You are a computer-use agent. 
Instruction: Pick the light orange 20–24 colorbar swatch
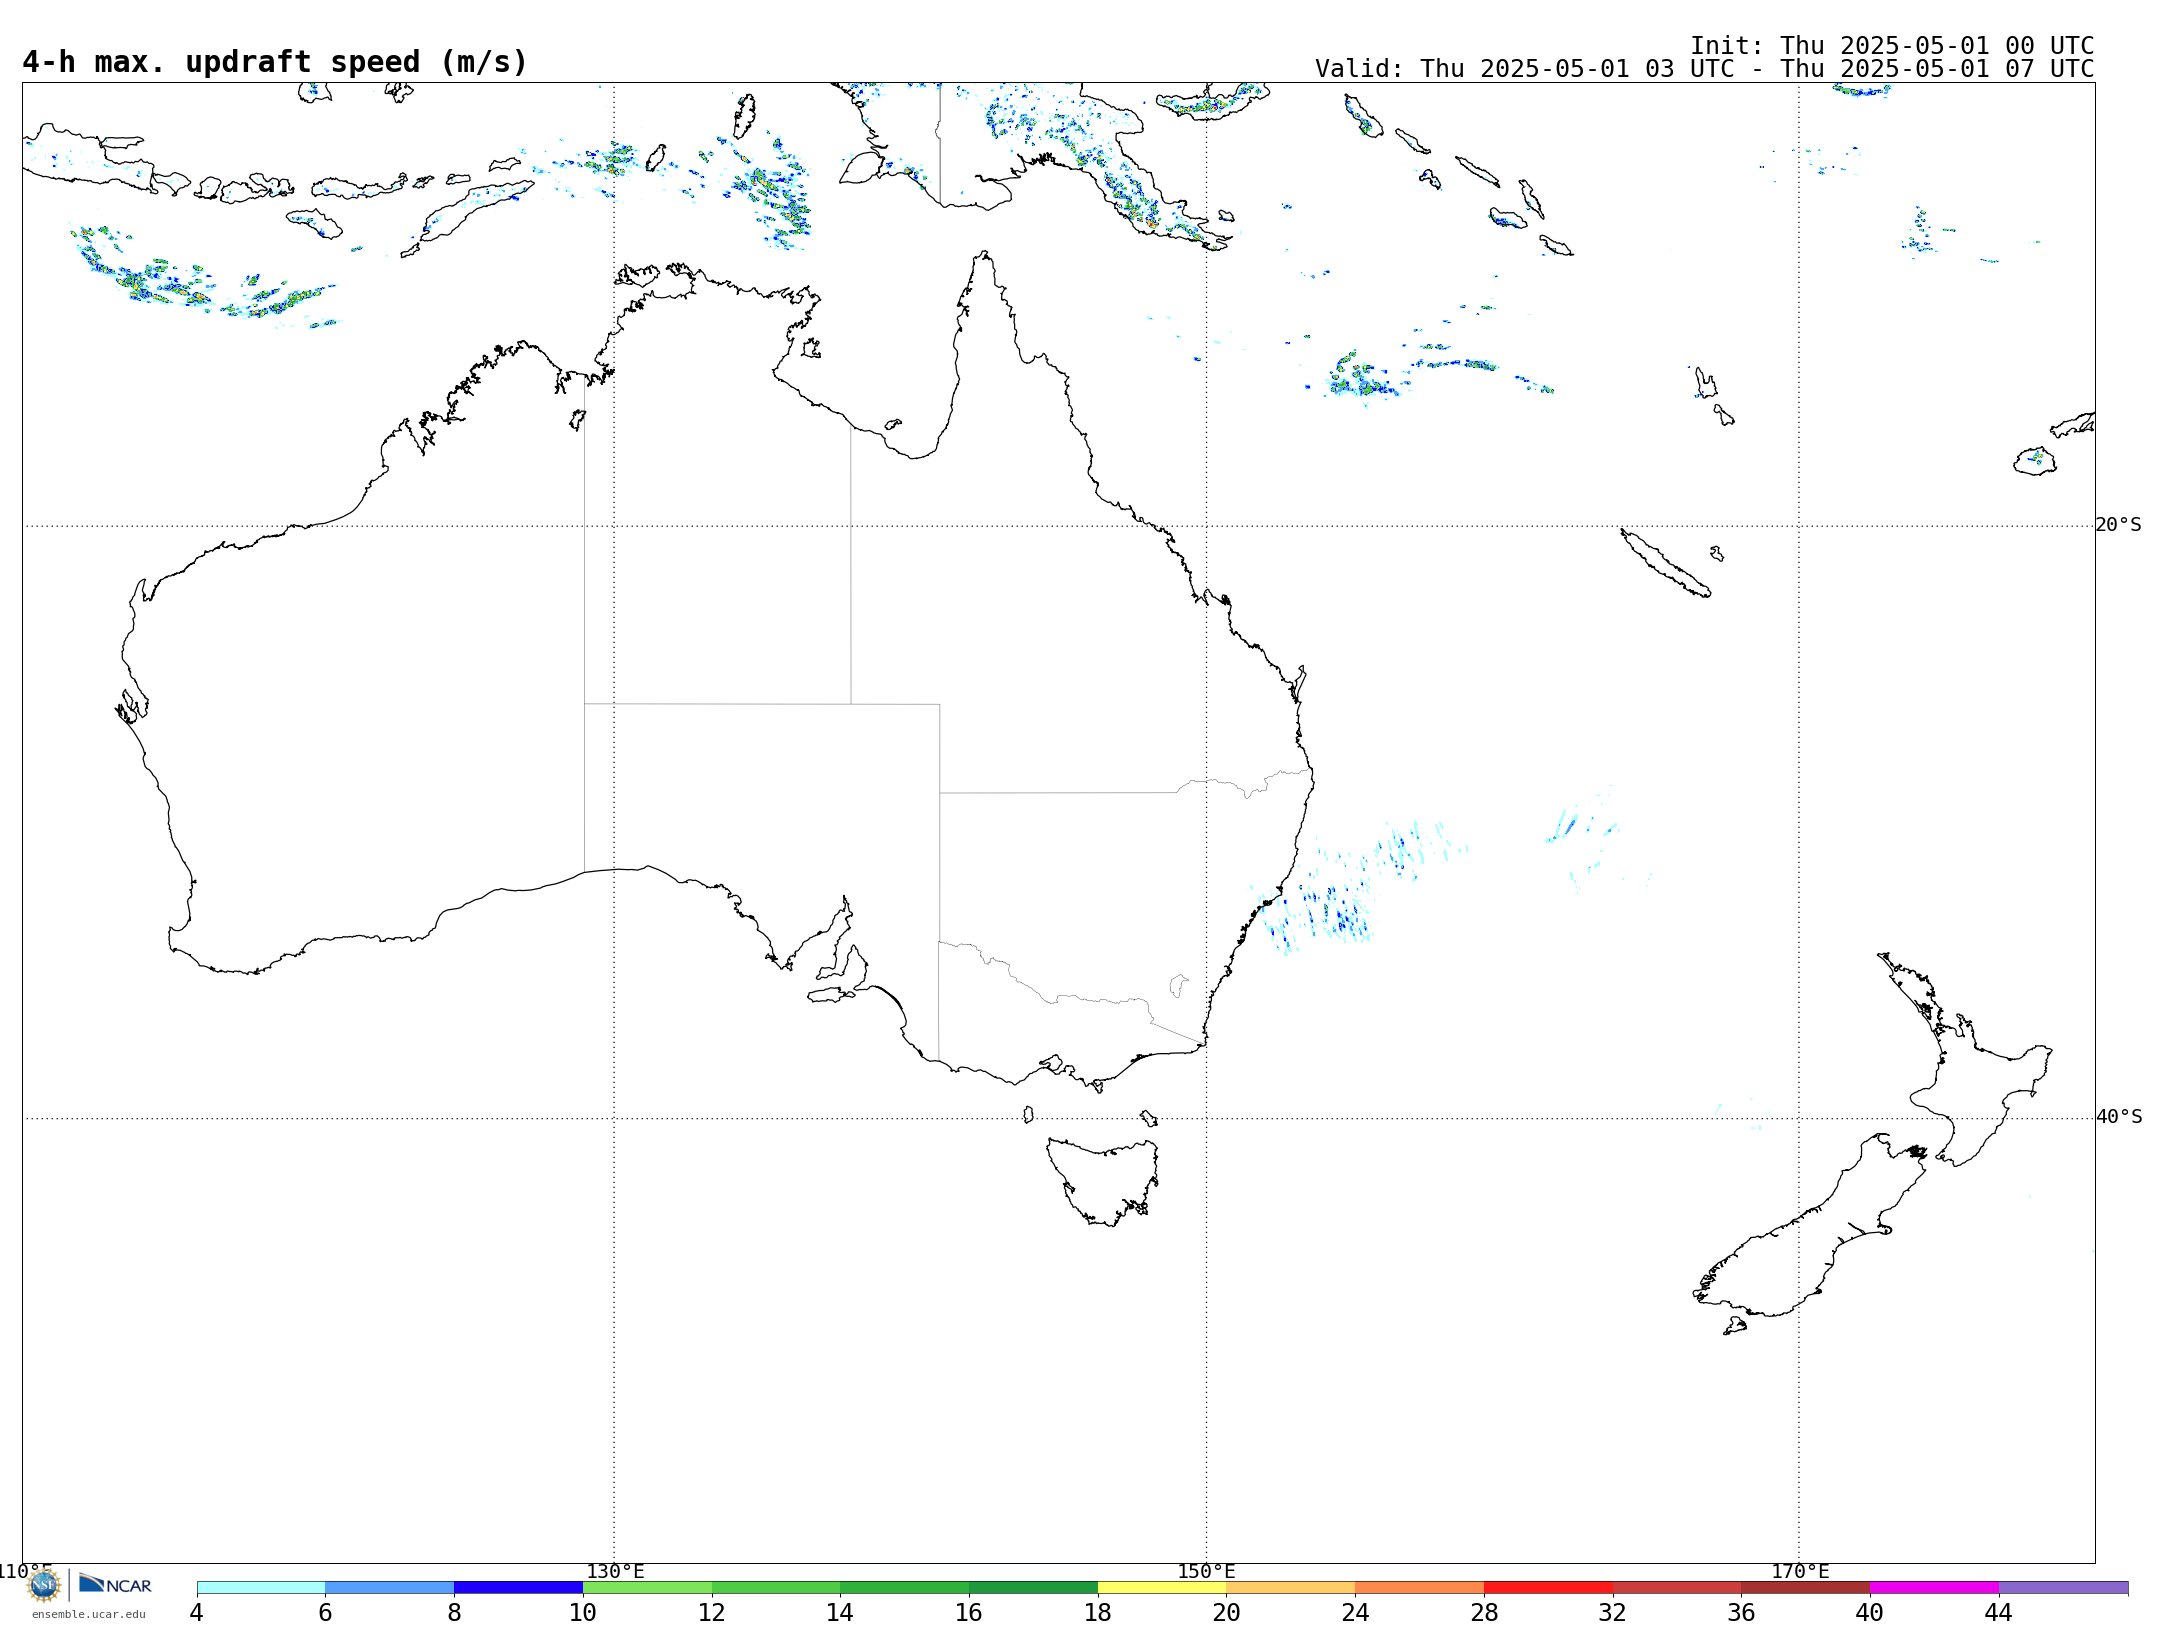click(x=1291, y=1588)
